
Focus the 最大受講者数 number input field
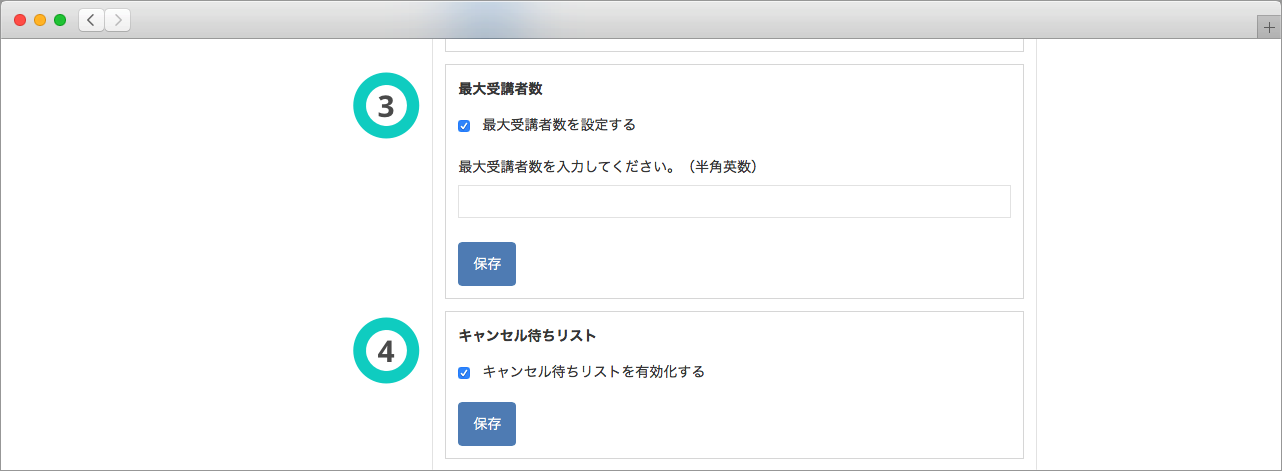pos(734,201)
